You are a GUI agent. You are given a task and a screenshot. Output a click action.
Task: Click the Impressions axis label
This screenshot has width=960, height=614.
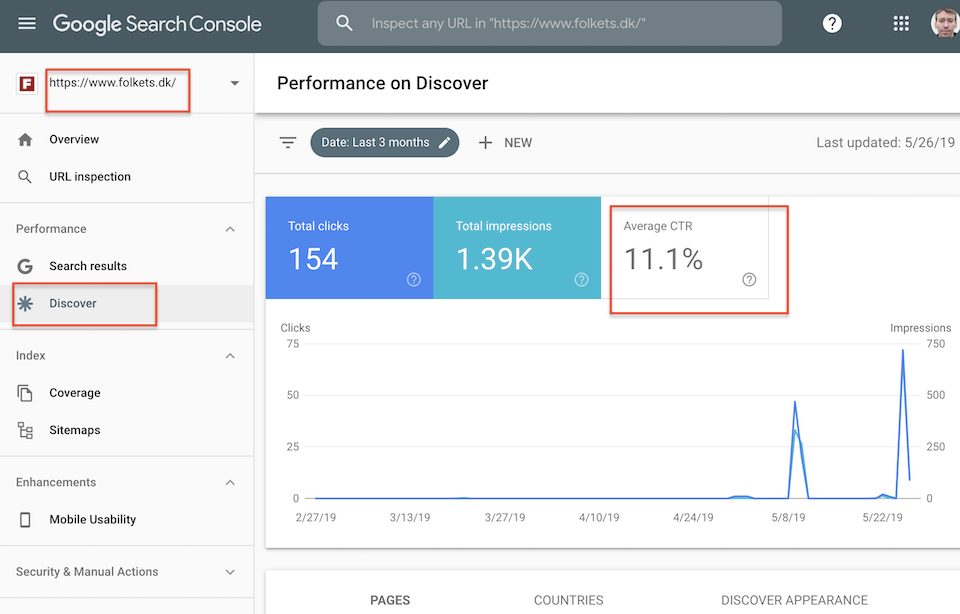point(921,328)
